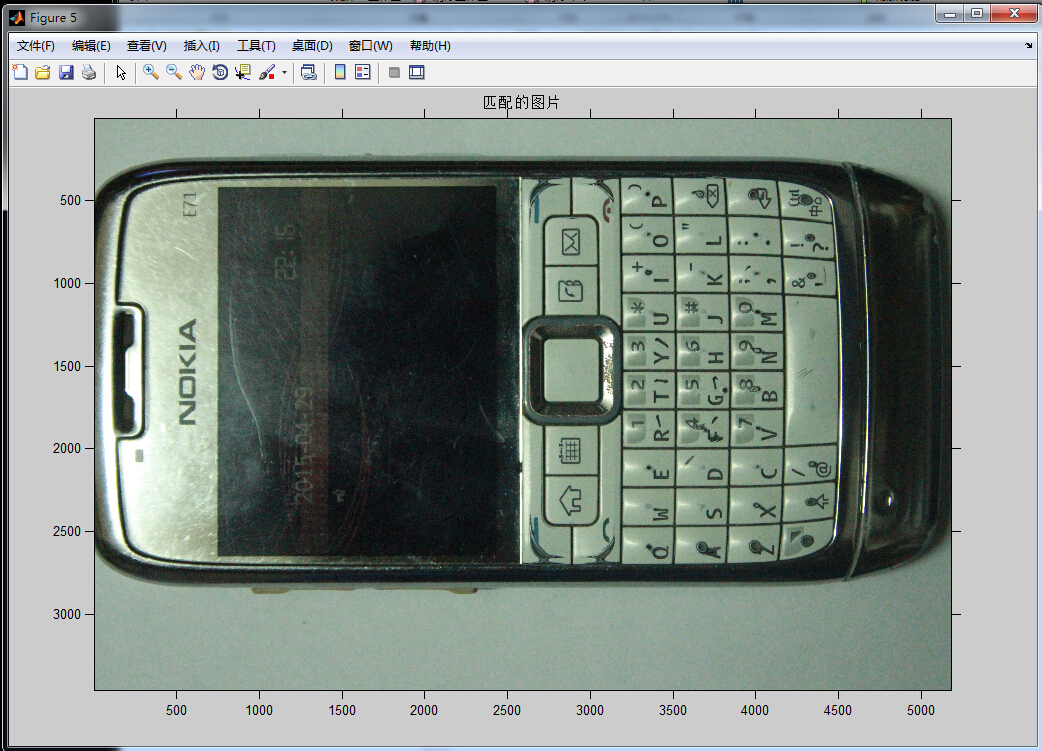
Task: Click the x-axis tick label 5000
Action: coord(921,710)
